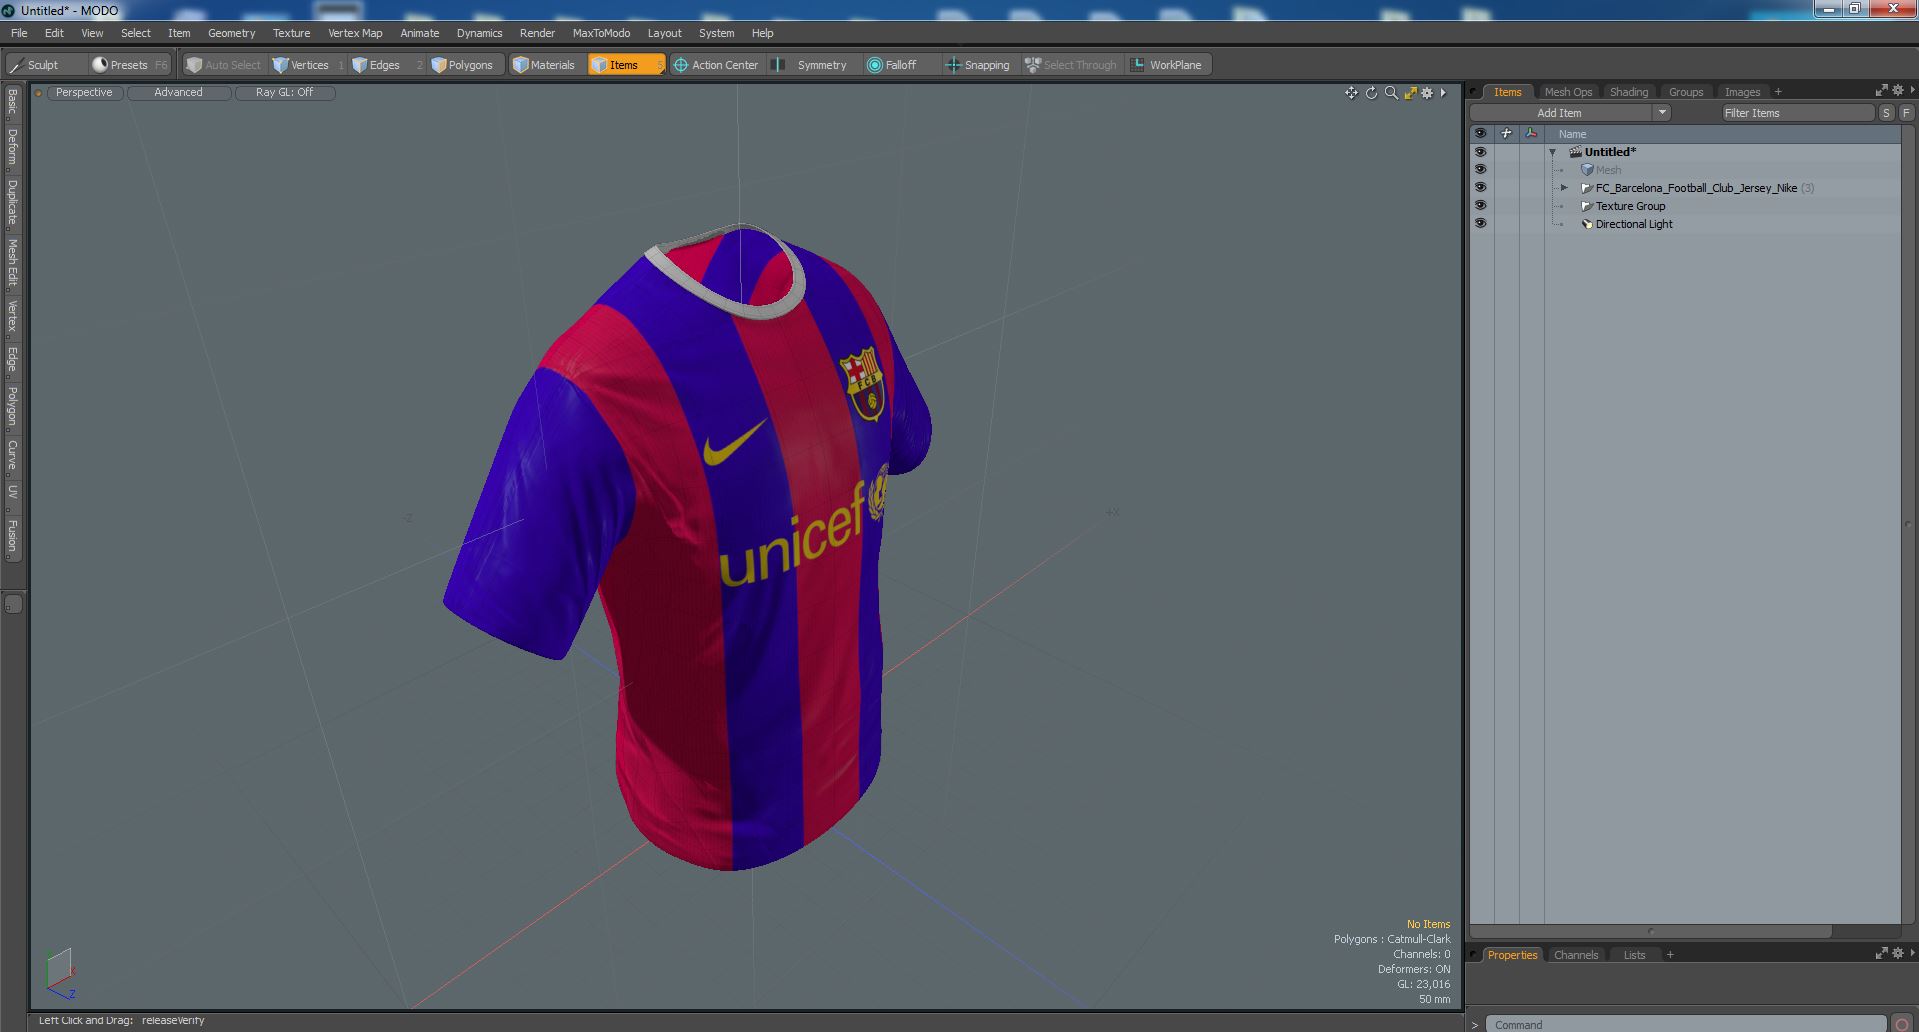The image size is (1919, 1032).
Task: Collapse the Untitled scene tree
Action: (1553, 152)
